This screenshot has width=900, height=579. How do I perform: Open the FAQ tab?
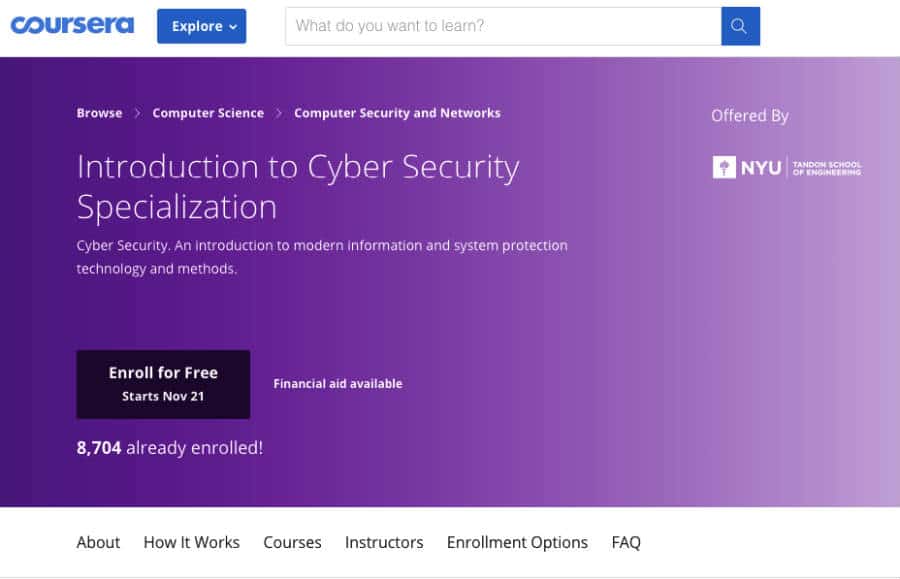click(625, 542)
